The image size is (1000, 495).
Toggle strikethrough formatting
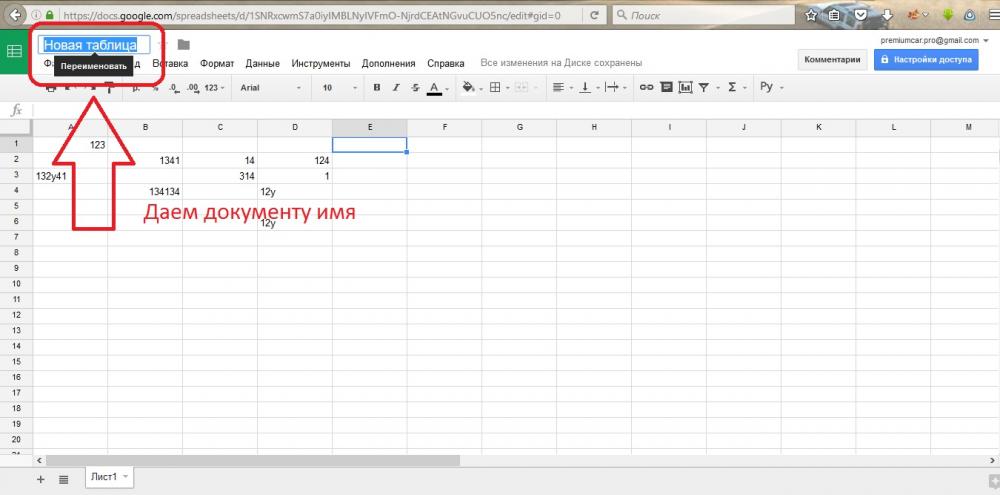(x=414, y=88)
